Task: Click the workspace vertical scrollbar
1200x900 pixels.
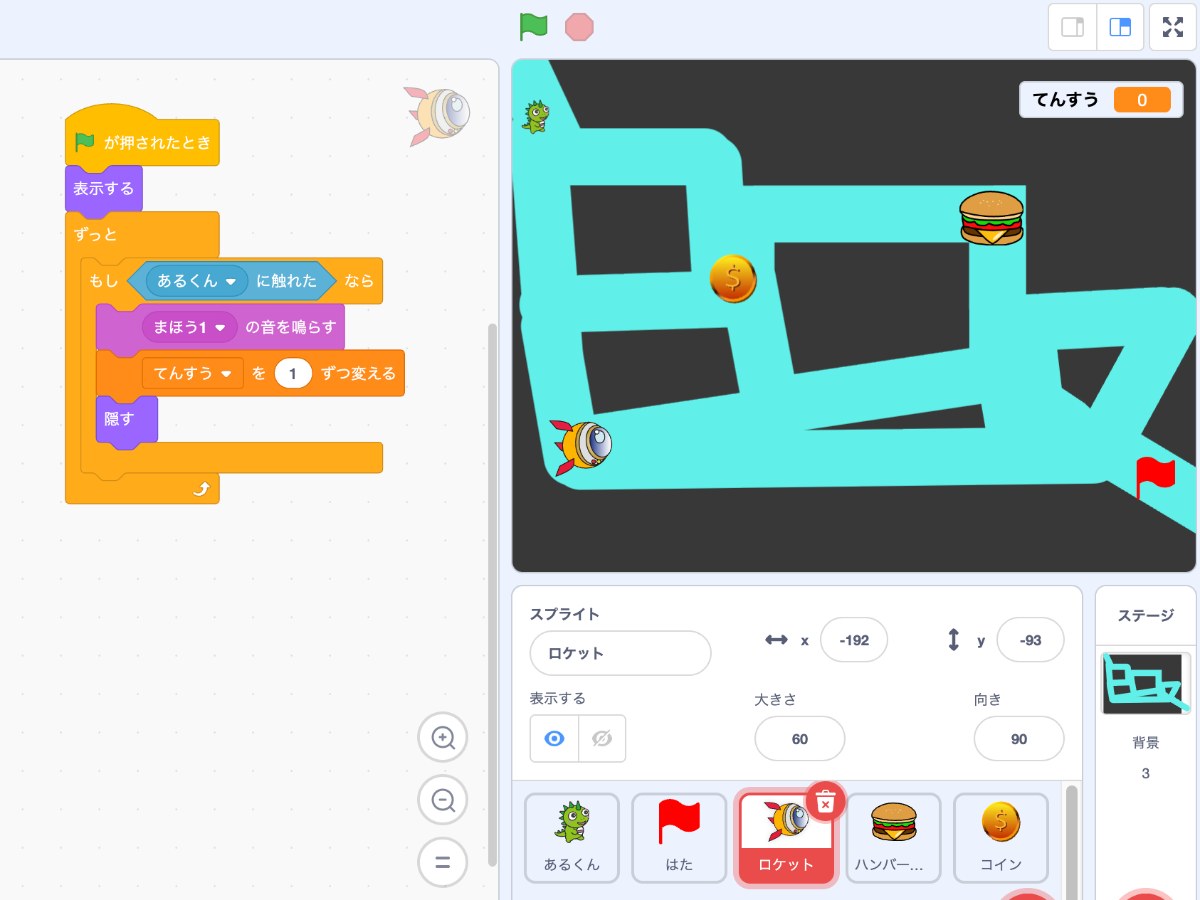Action: tap(491, 594)
